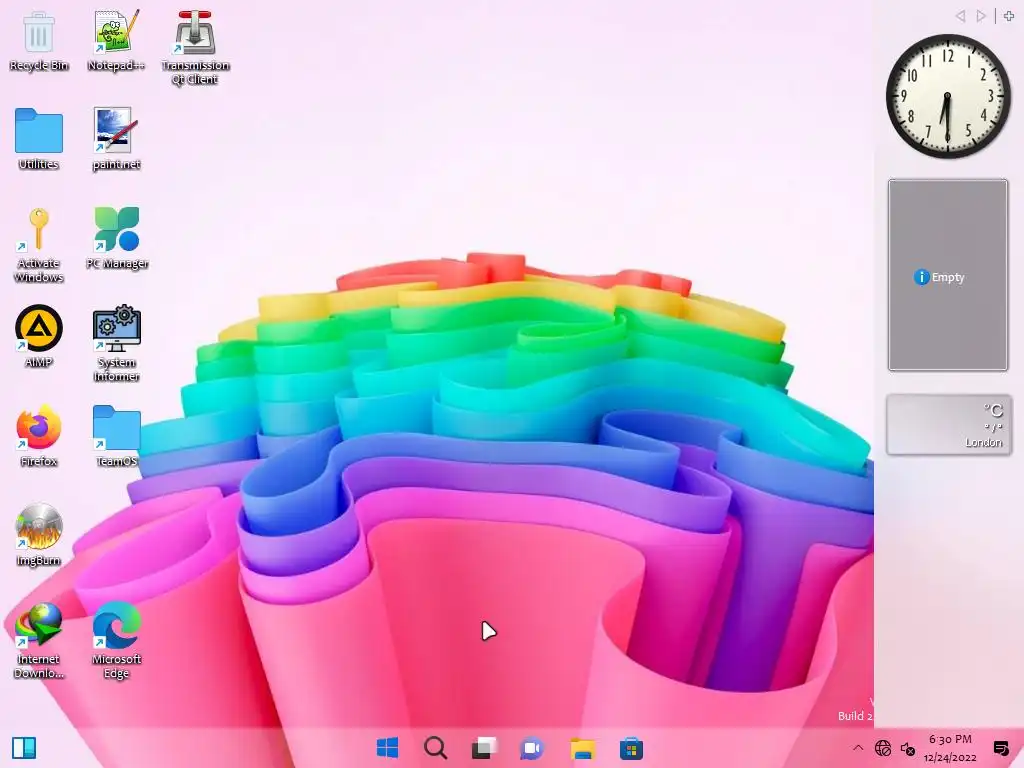Click the Empty feed gadget
1024x768 pixels.
point(948,275)
